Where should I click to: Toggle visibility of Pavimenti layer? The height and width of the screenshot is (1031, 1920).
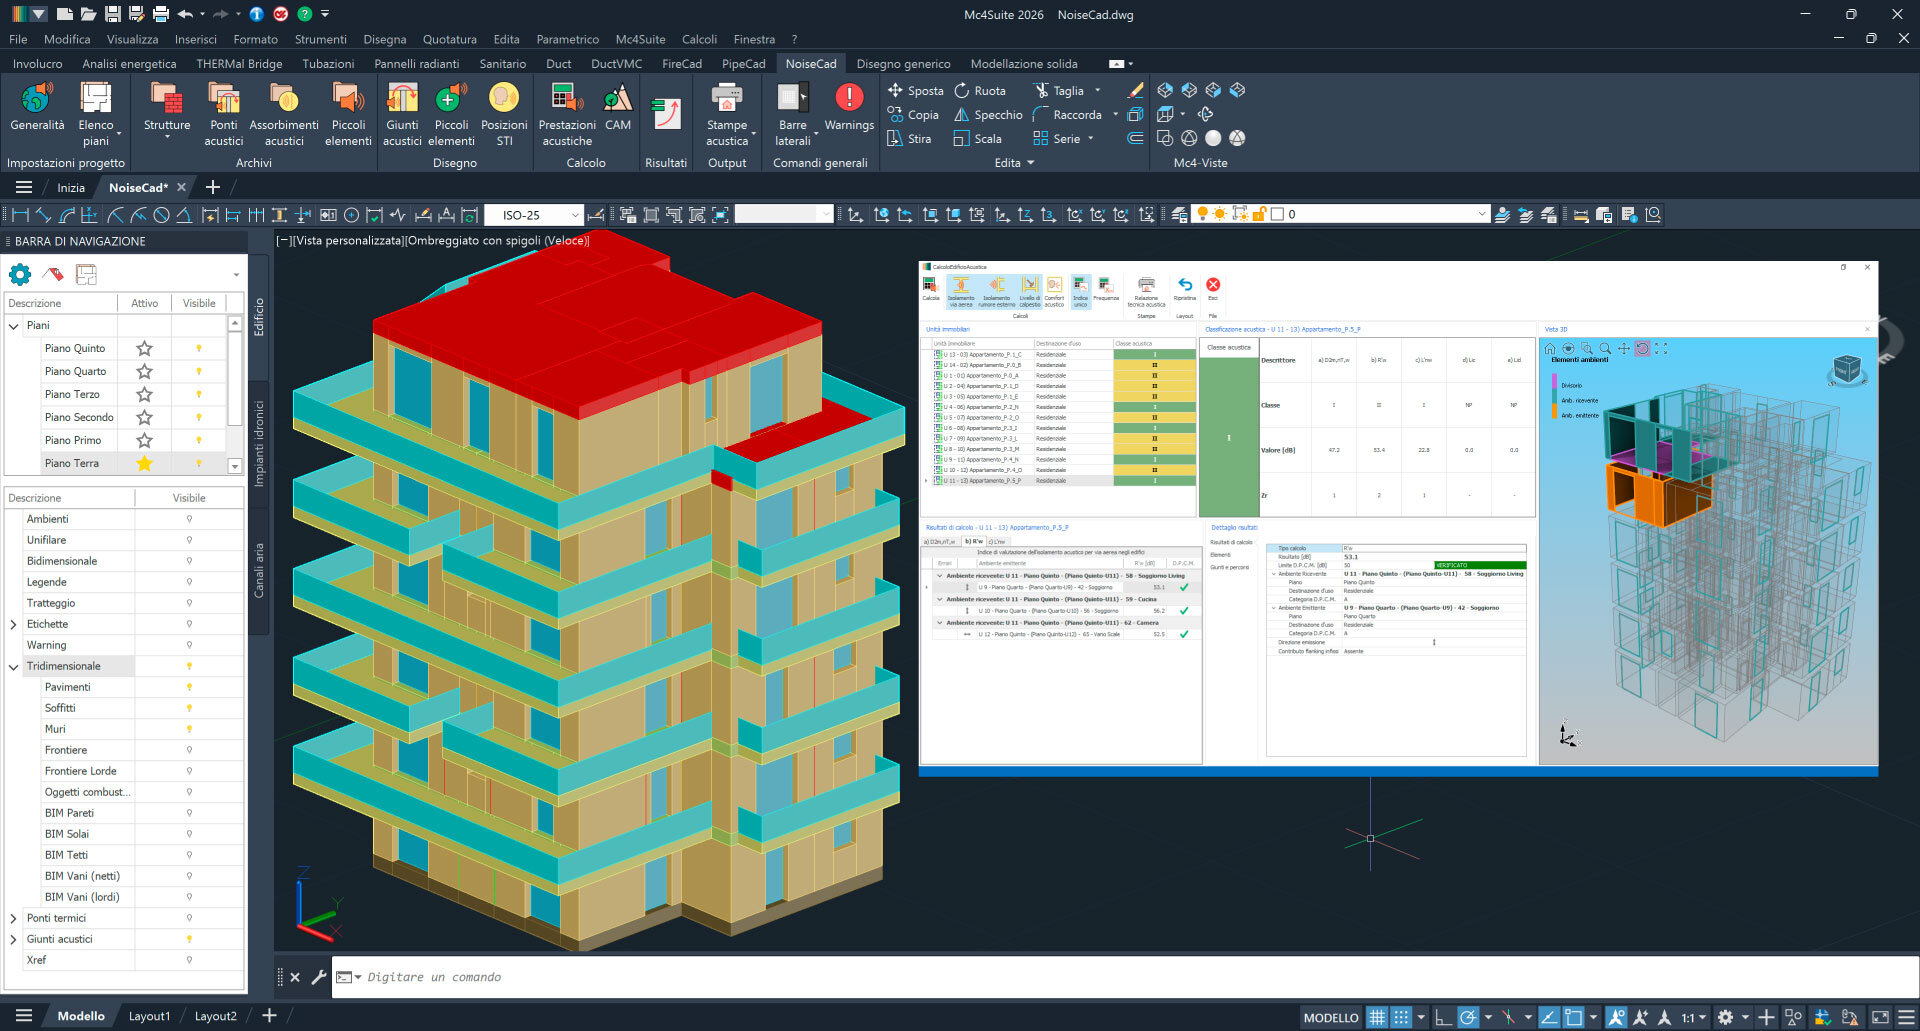[189, 687]
